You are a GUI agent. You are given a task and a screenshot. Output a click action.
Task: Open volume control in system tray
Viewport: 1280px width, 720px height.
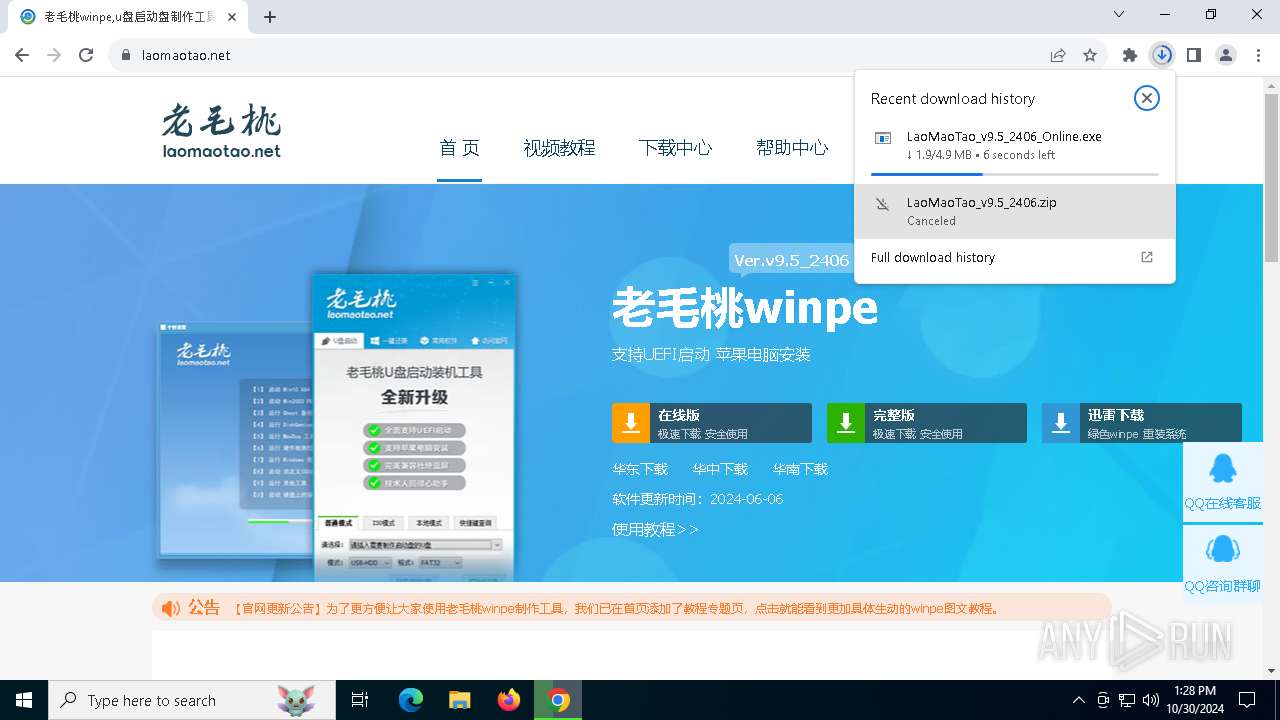click(x=1151, y=700)
